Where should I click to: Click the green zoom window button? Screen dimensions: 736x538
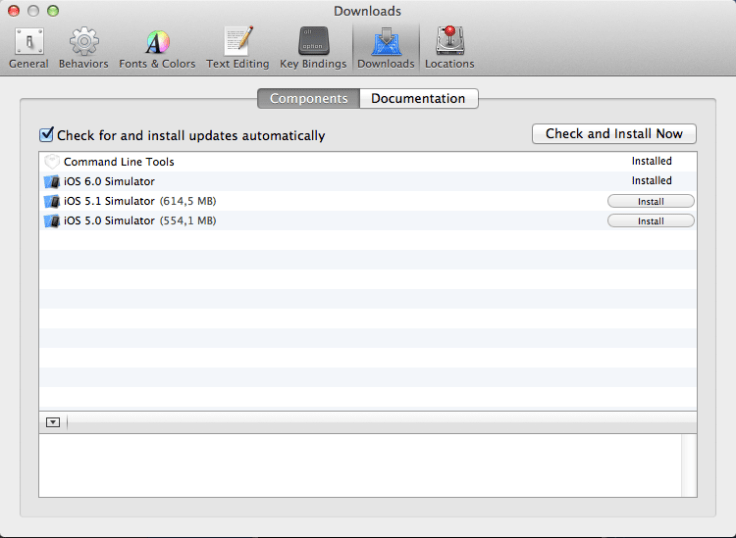tap(53, 11)
